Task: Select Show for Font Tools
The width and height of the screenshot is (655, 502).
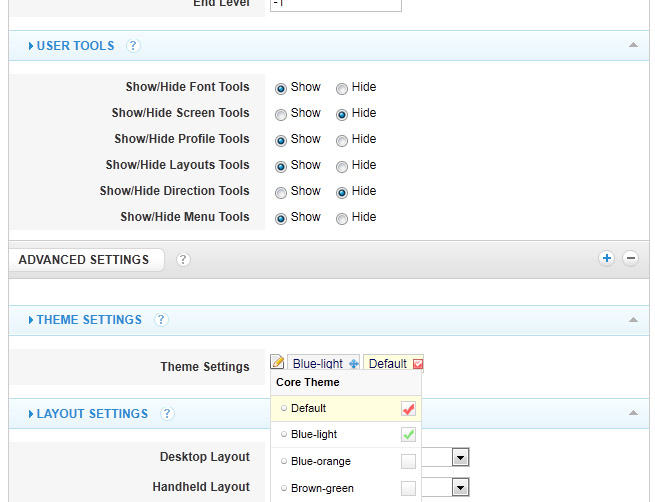Action: click(281, 89)
